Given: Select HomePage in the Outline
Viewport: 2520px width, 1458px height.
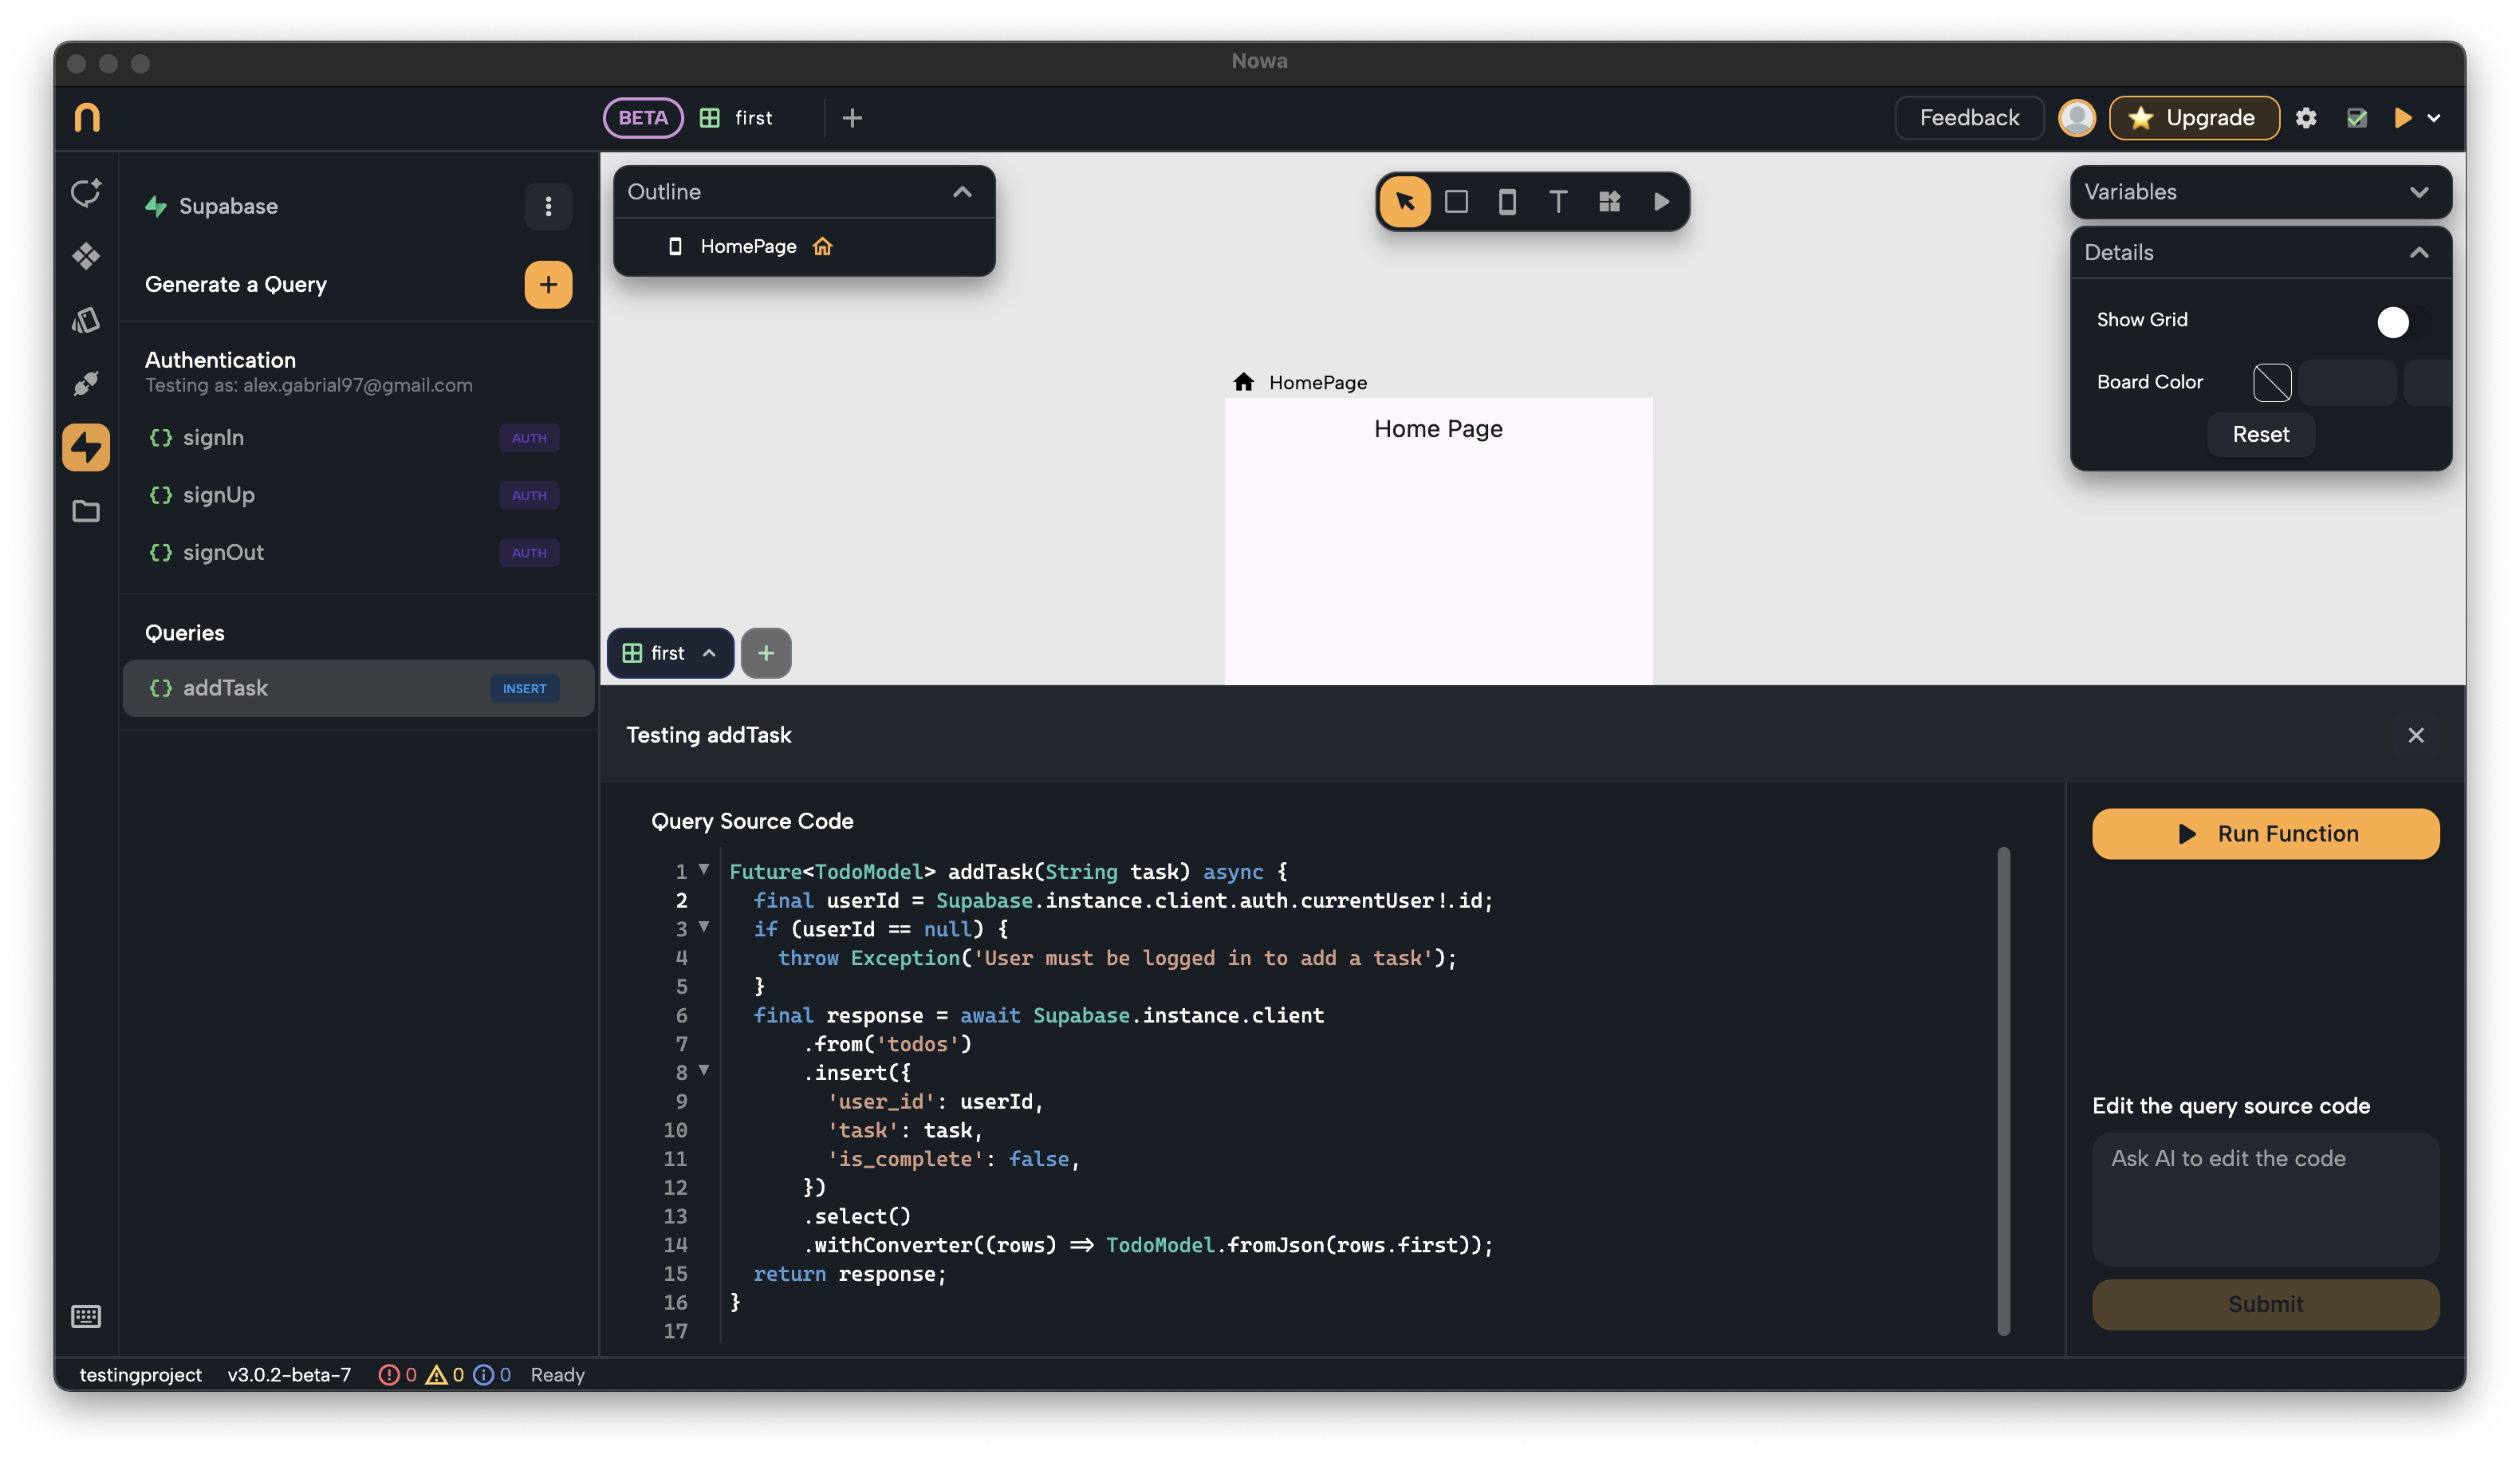Looking at the screenshot, I should [748, 246].
